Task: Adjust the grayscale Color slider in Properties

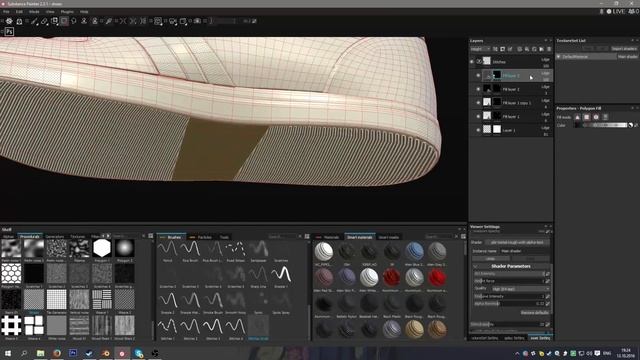Action: [x=605, y=125]
